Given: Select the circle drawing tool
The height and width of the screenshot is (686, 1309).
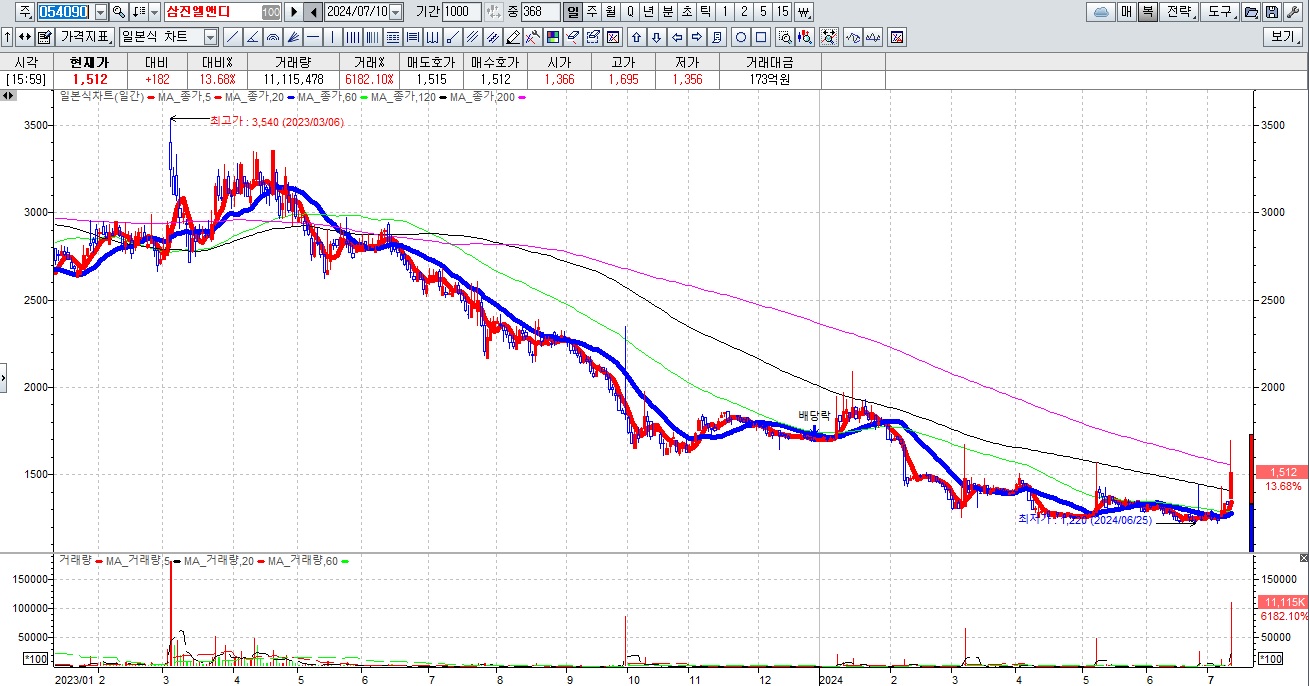Looking at the screenshot, I should point(741,37).
